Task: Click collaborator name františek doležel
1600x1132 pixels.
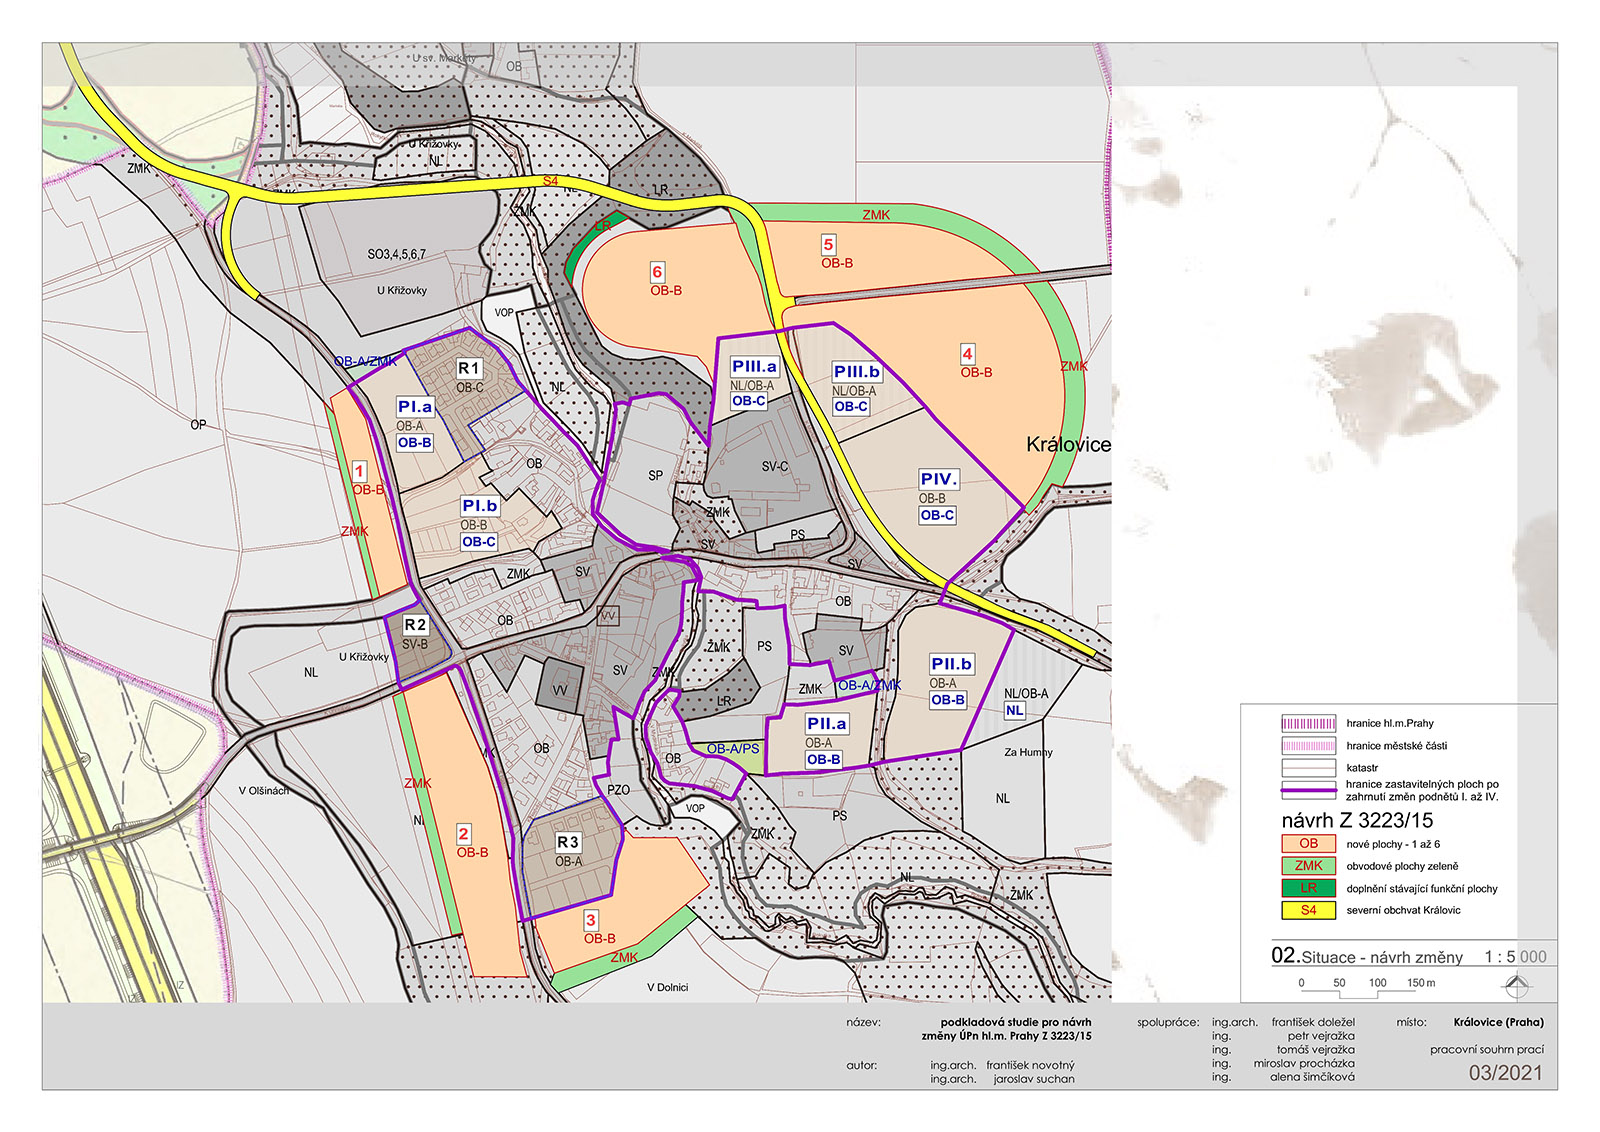Action: pyautogui.click(x=1313, y=1022)
